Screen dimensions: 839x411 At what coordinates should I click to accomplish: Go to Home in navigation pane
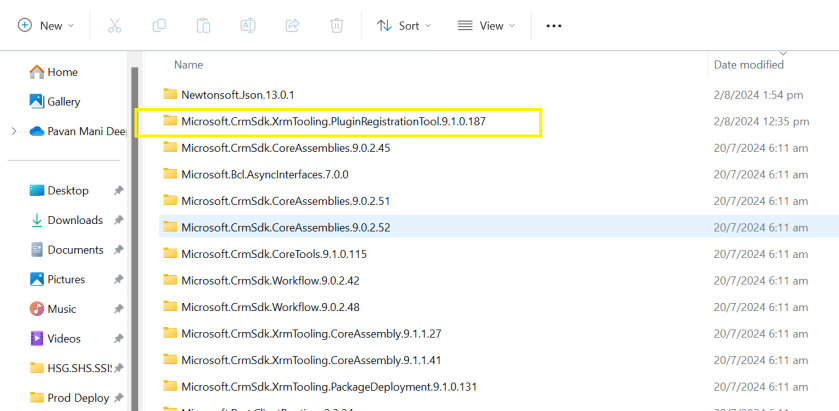click(x=62, y=72)
